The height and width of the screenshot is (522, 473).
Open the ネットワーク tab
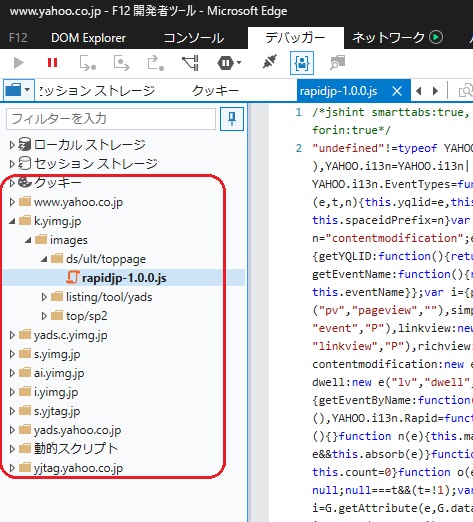(x=389, y=38)
